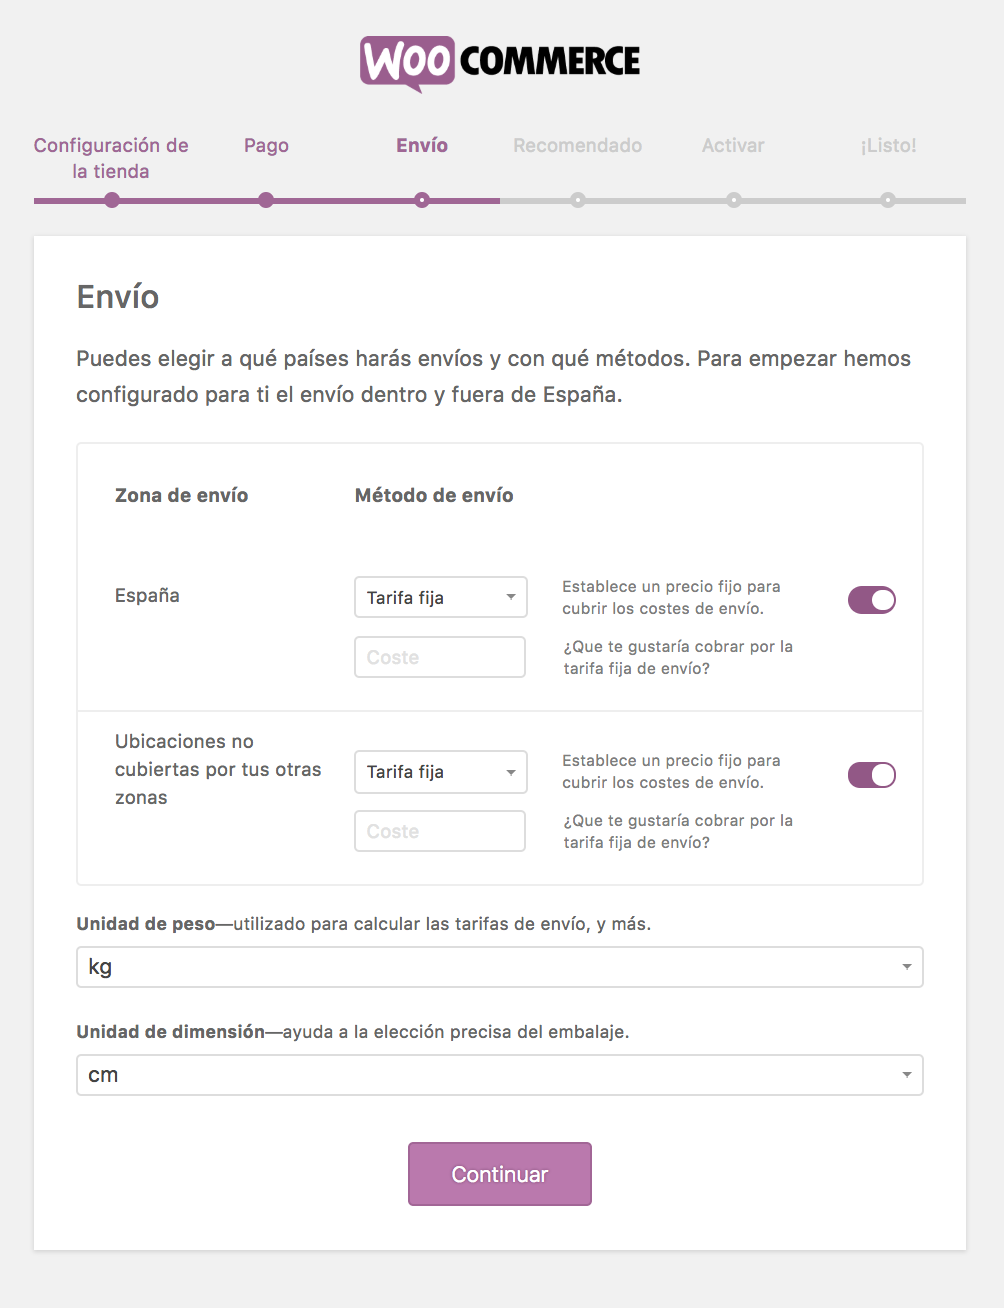Go to the Recomendado step
This screenshot has height=1308, width=1004.
pos(578,146)
